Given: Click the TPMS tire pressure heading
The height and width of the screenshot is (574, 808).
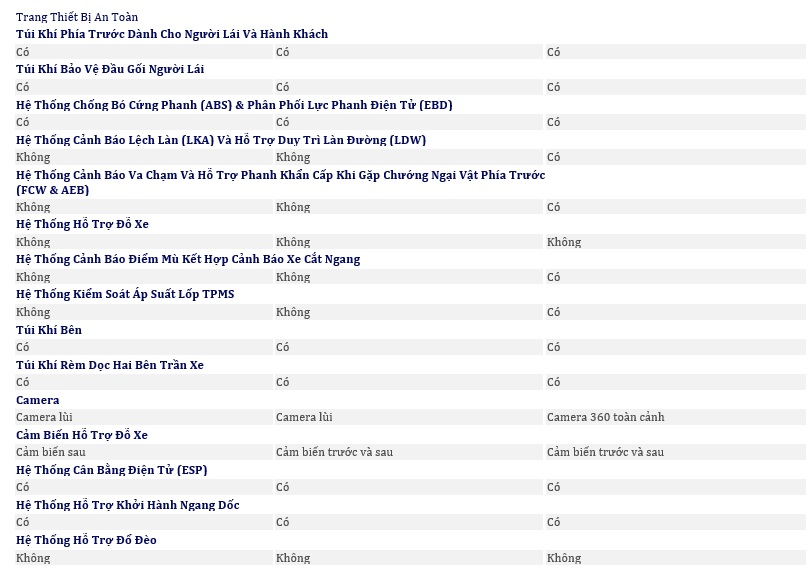Looking at the screenshot, I should click(125, 294).
